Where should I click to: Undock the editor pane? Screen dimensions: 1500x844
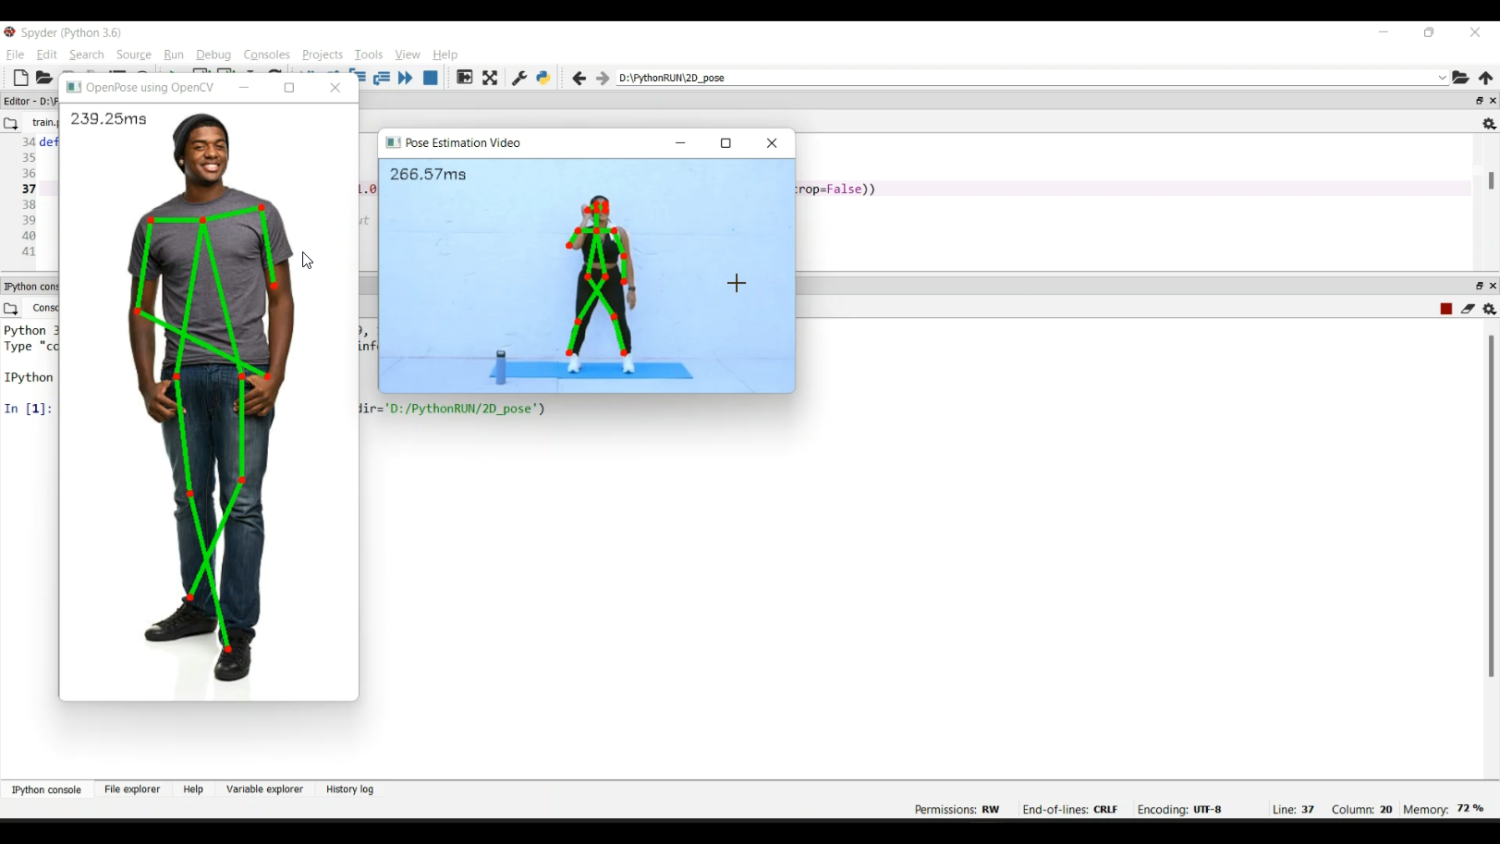tap(1480, 101)
